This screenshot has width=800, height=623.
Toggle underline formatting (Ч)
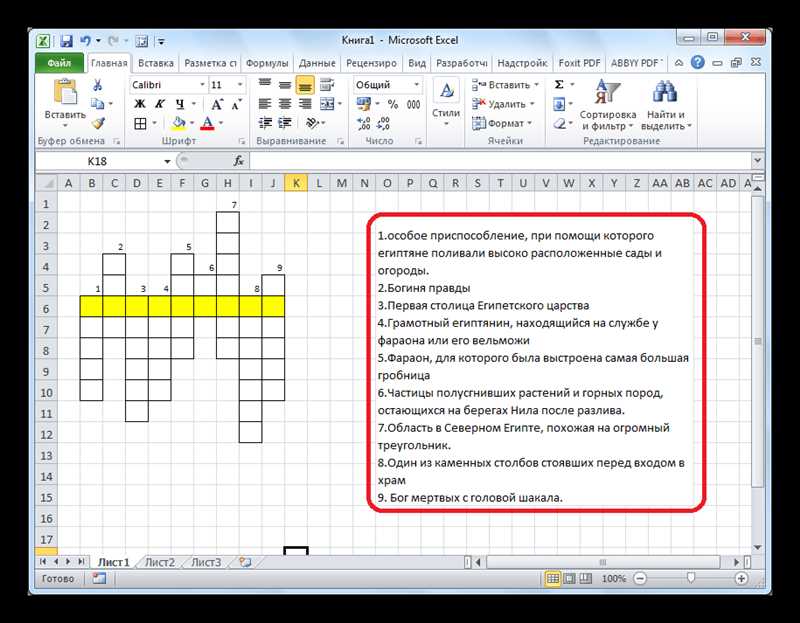180,104
